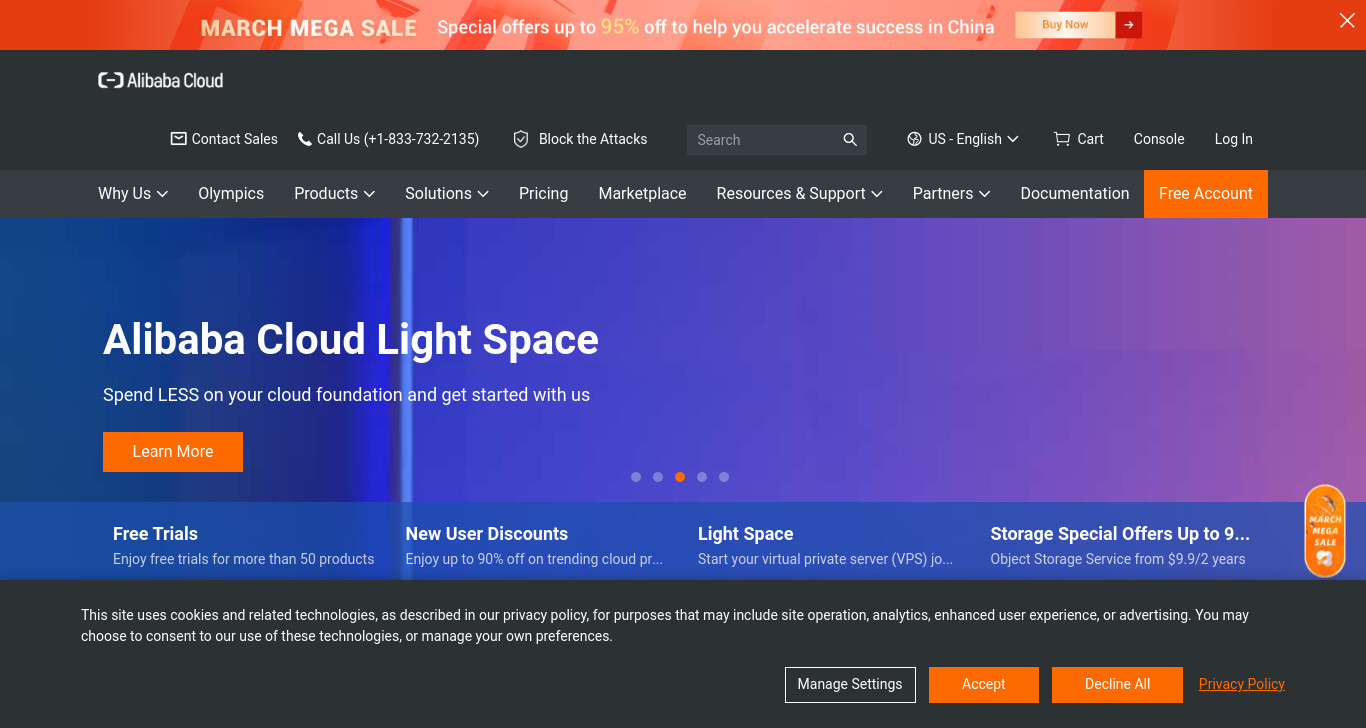The height and width of the screenshot is (728, 1366).
Task: Expand the Resources & Support menu
Action: click(x=800, y=193)
